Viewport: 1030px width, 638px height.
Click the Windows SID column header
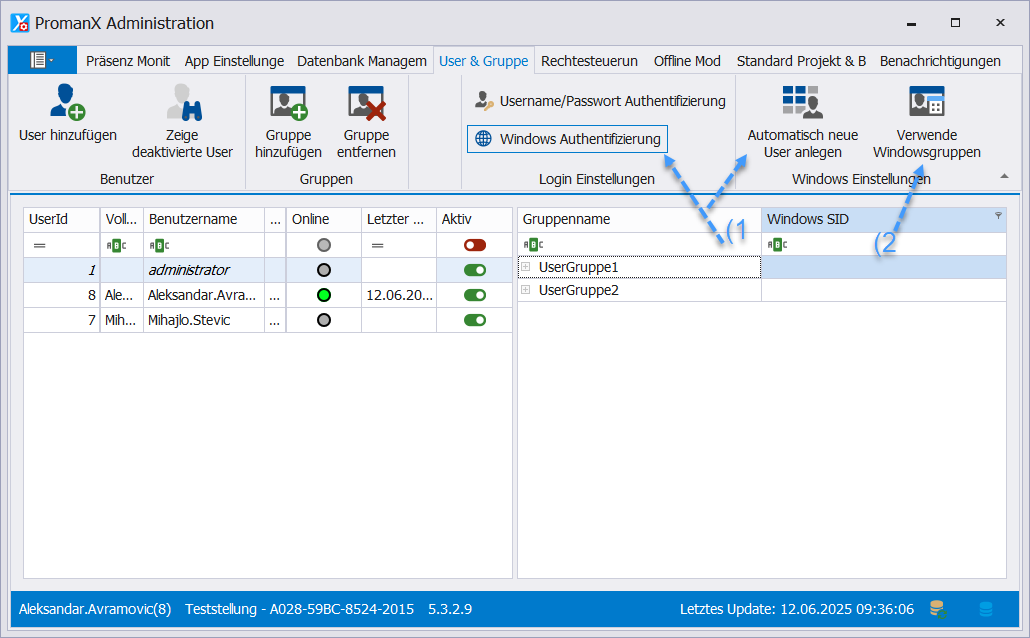884,219
